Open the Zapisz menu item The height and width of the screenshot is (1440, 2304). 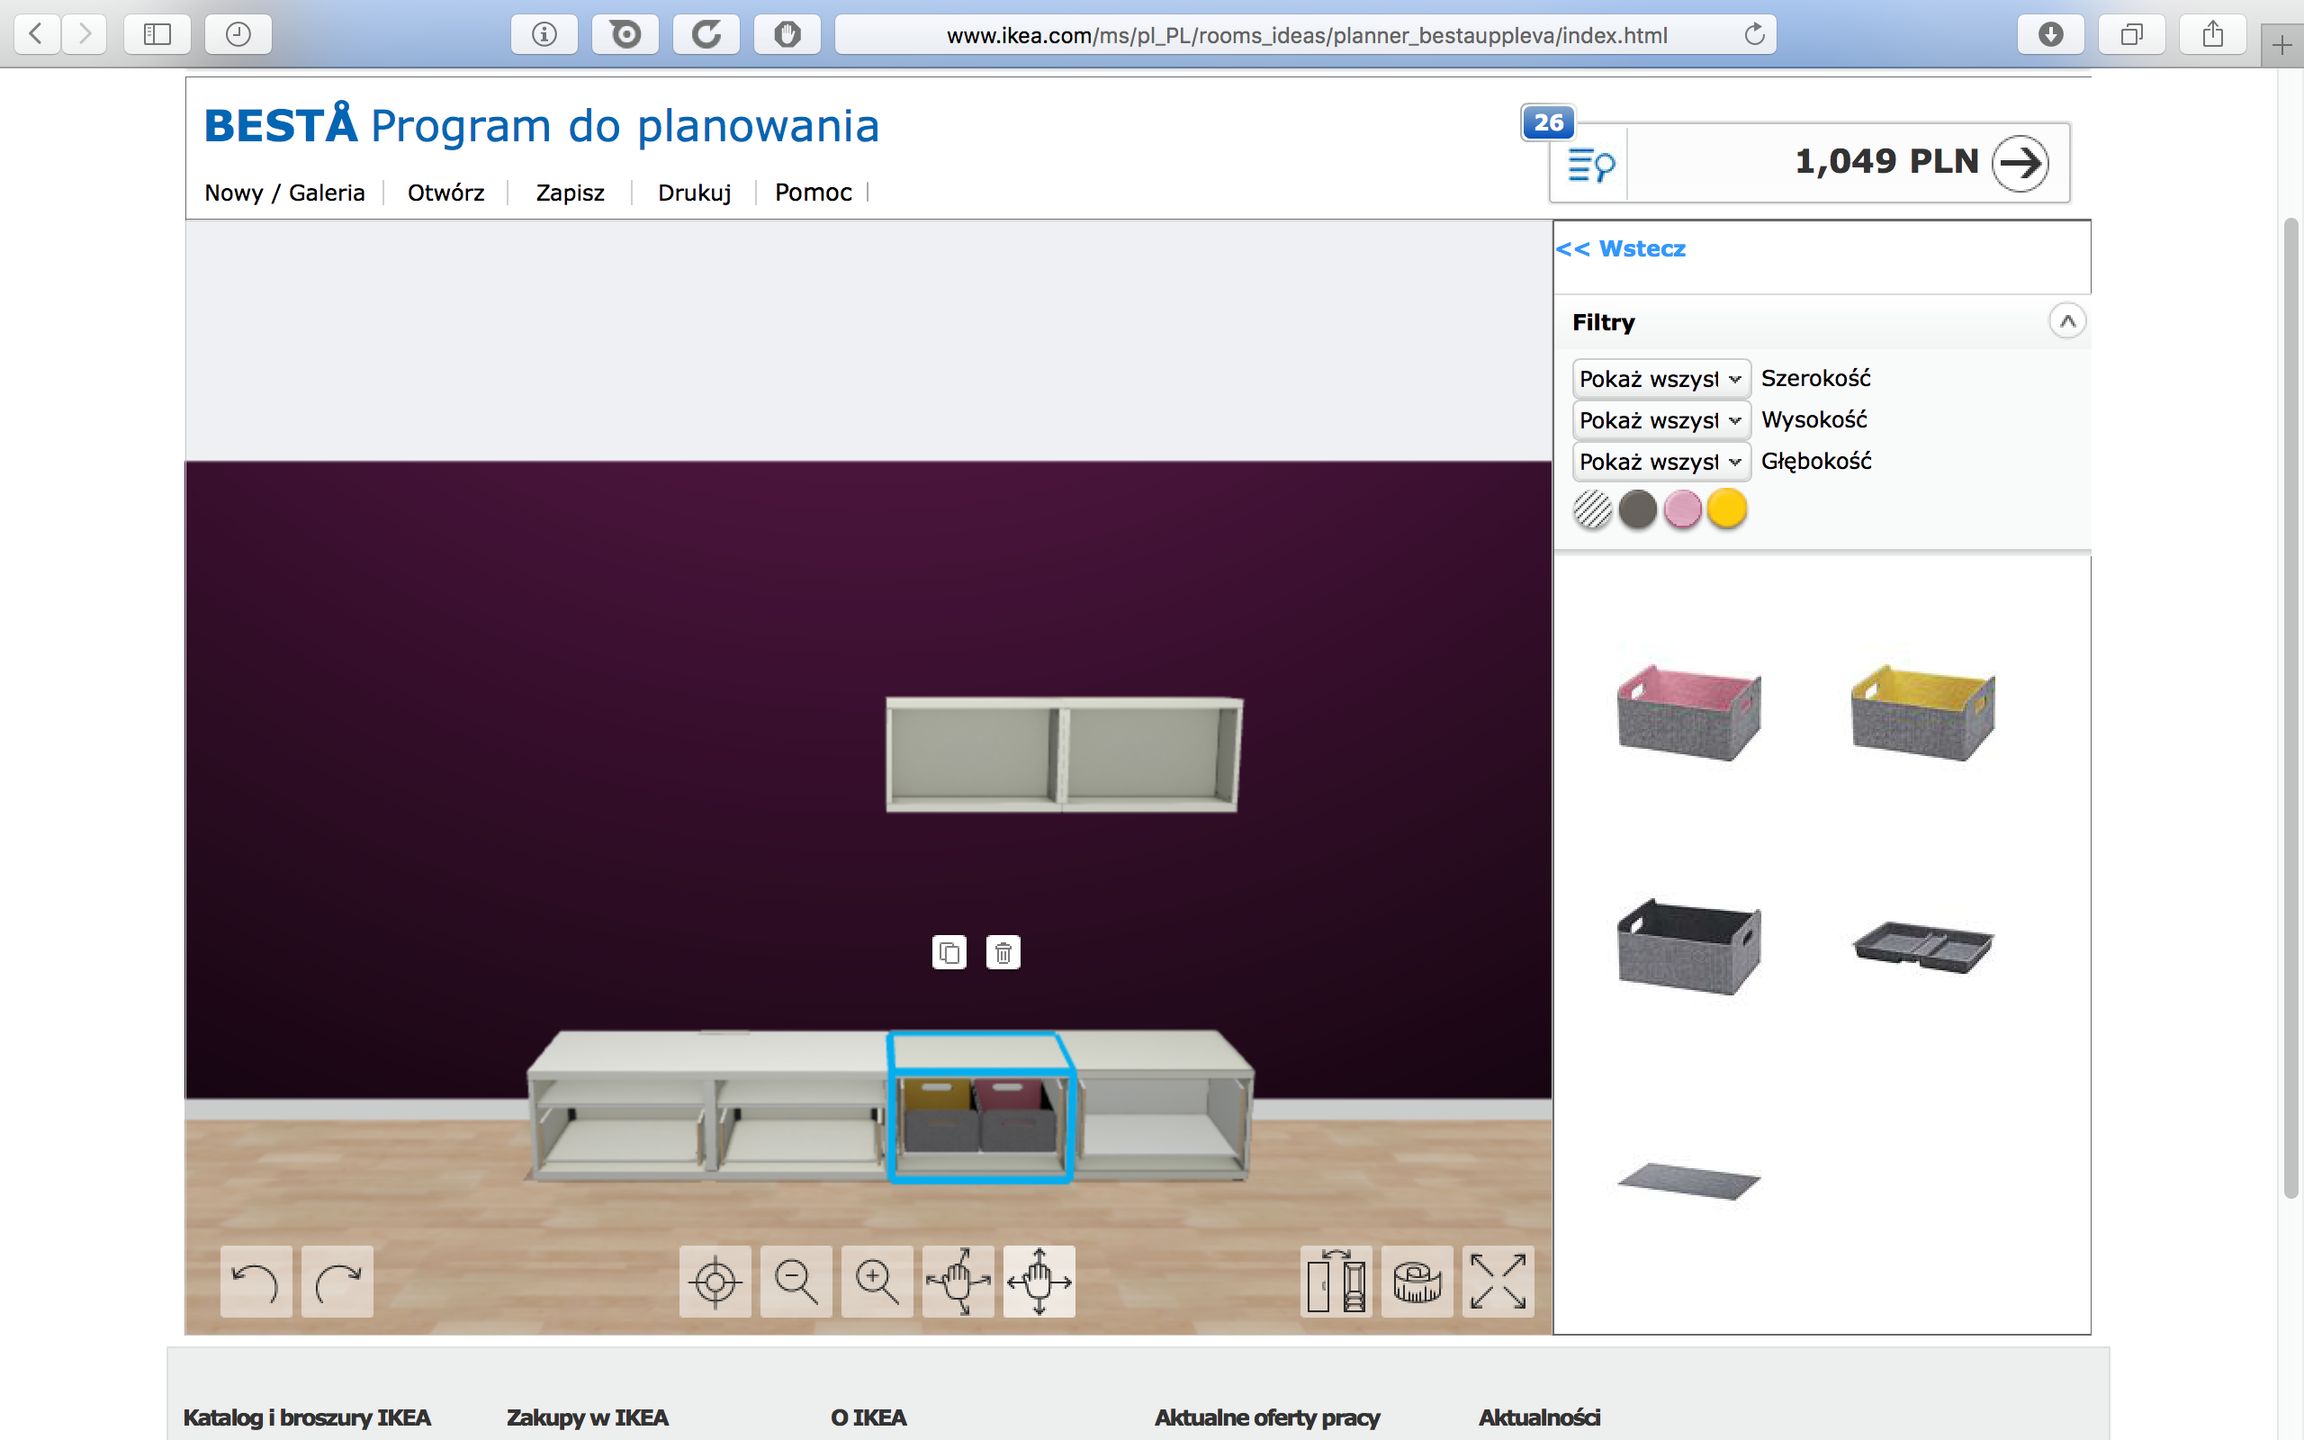[570, 193]
